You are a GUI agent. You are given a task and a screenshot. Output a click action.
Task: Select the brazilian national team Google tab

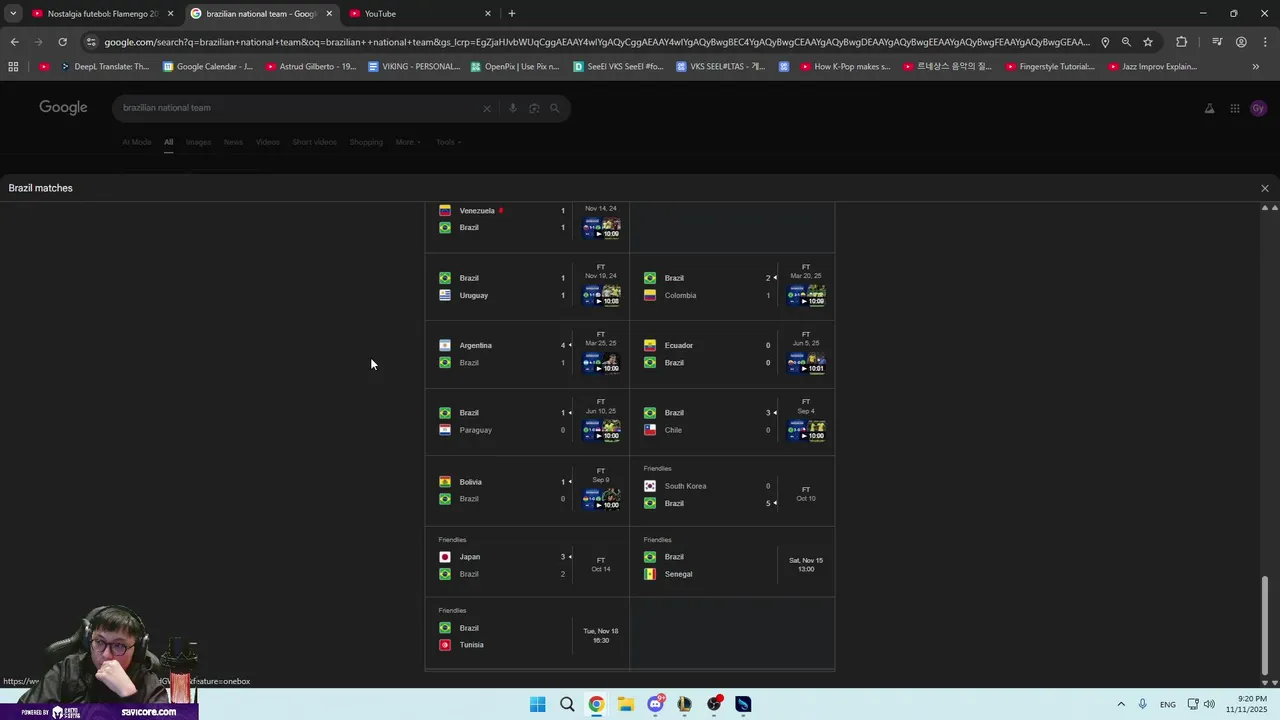click(x=262, y=14)
